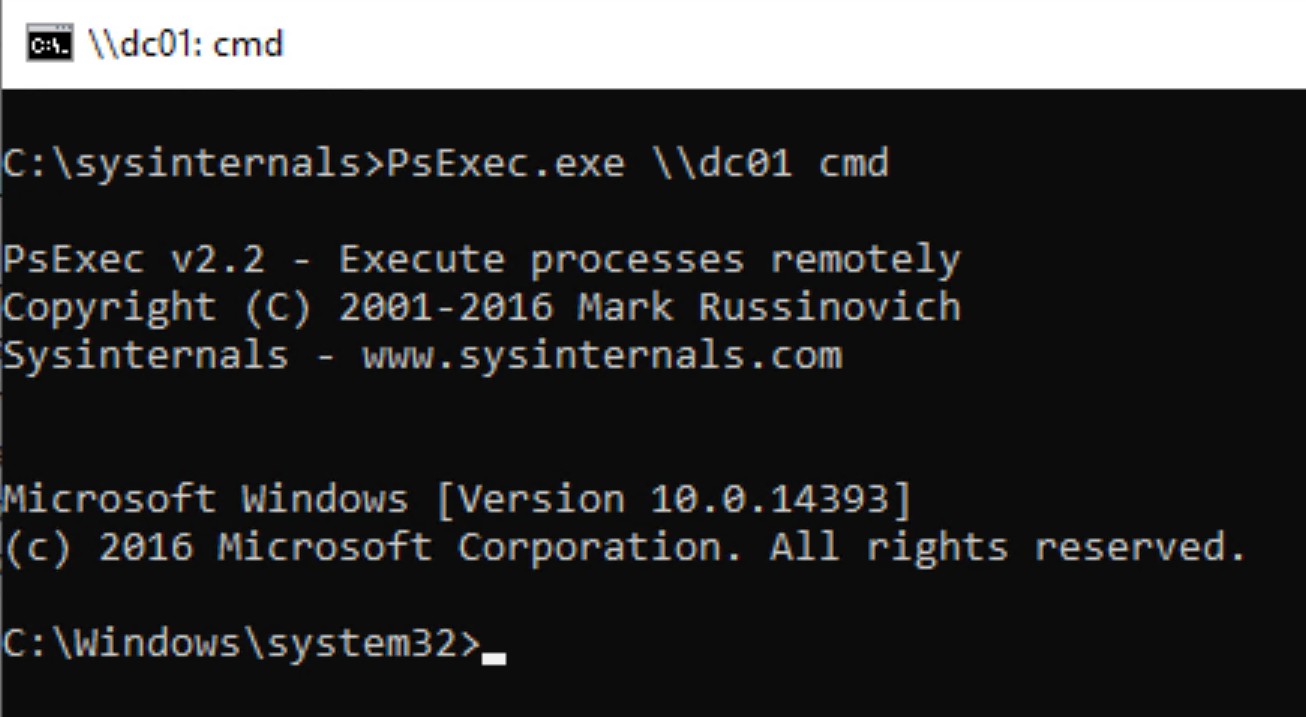Screen dimensions: 1306x717
Task: Click the blinking cursor after the system32 prompt
Action: point(494,657)
